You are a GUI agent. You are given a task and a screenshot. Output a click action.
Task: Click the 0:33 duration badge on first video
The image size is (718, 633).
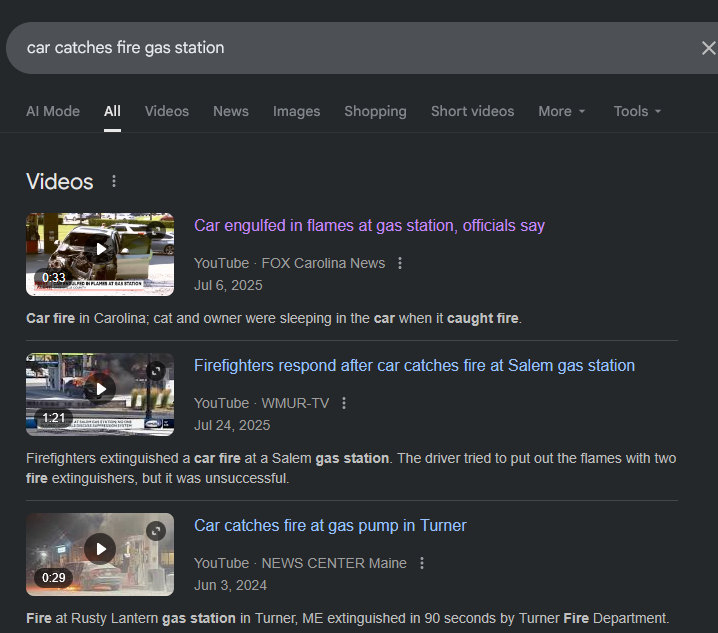click(x=54, y=278)
